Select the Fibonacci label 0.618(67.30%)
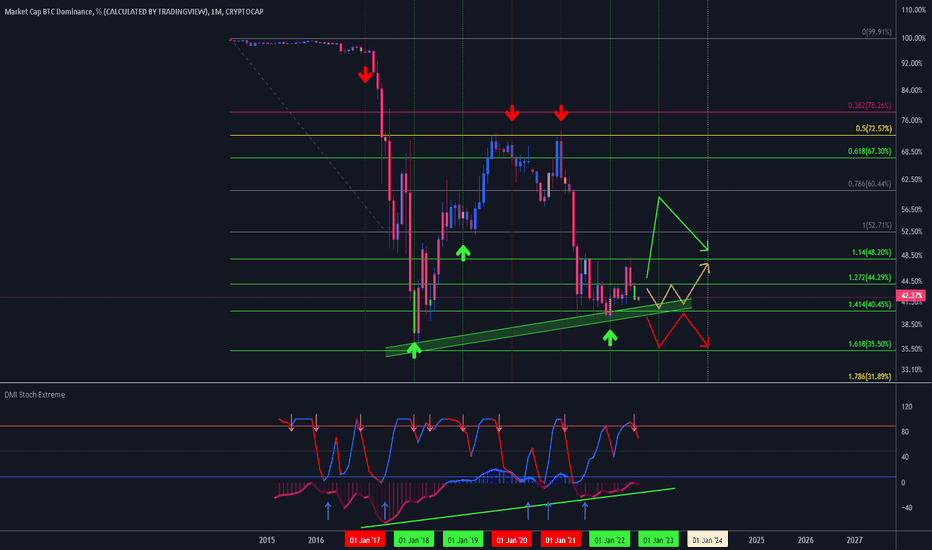932x550 pixels. [x=870, y=152]
